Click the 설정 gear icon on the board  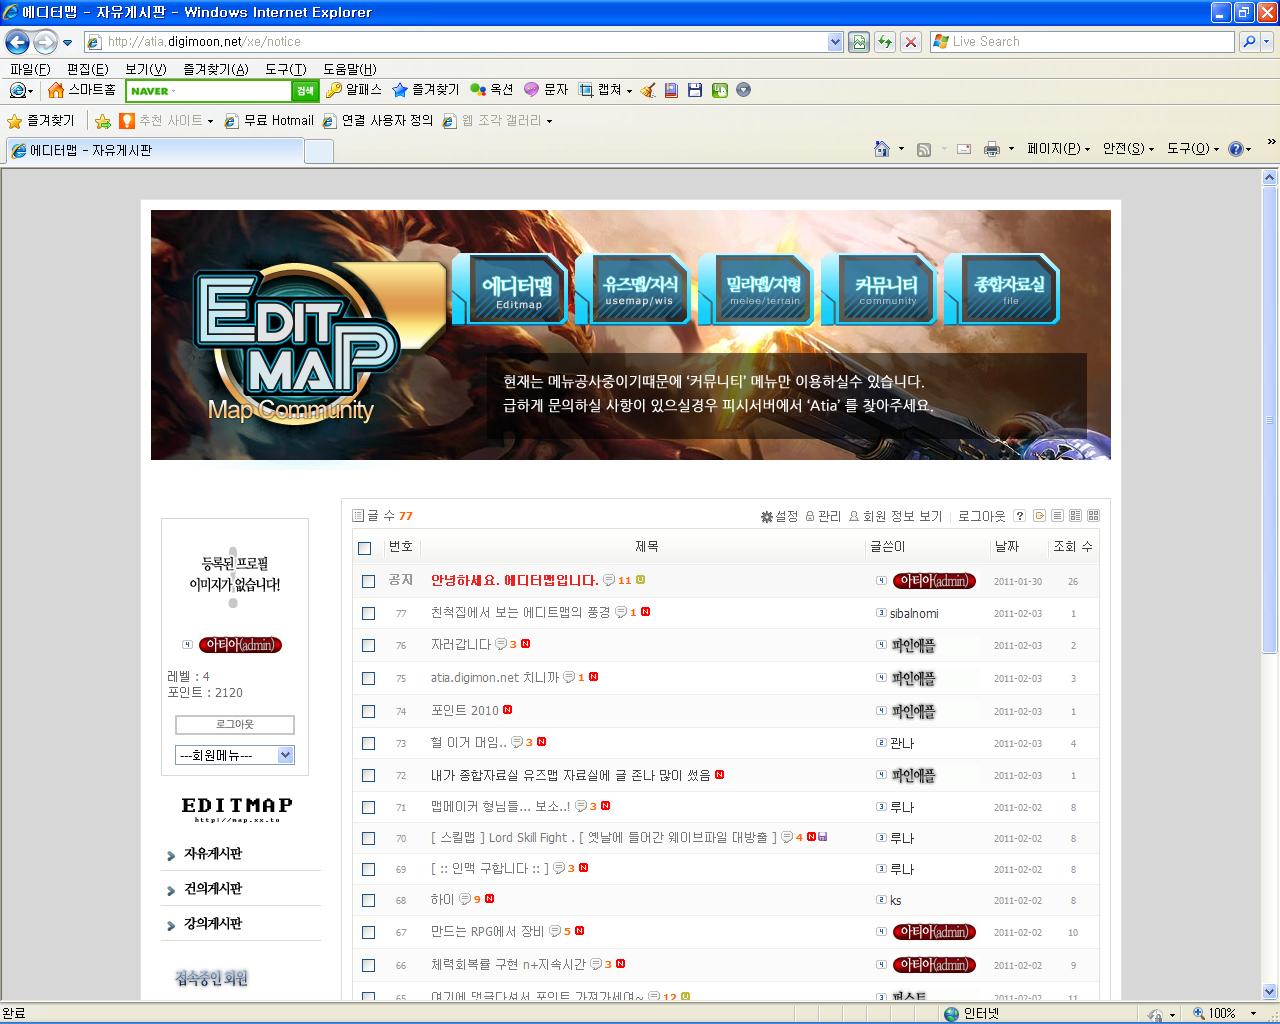pyautogui.click(x=766, y=516)
